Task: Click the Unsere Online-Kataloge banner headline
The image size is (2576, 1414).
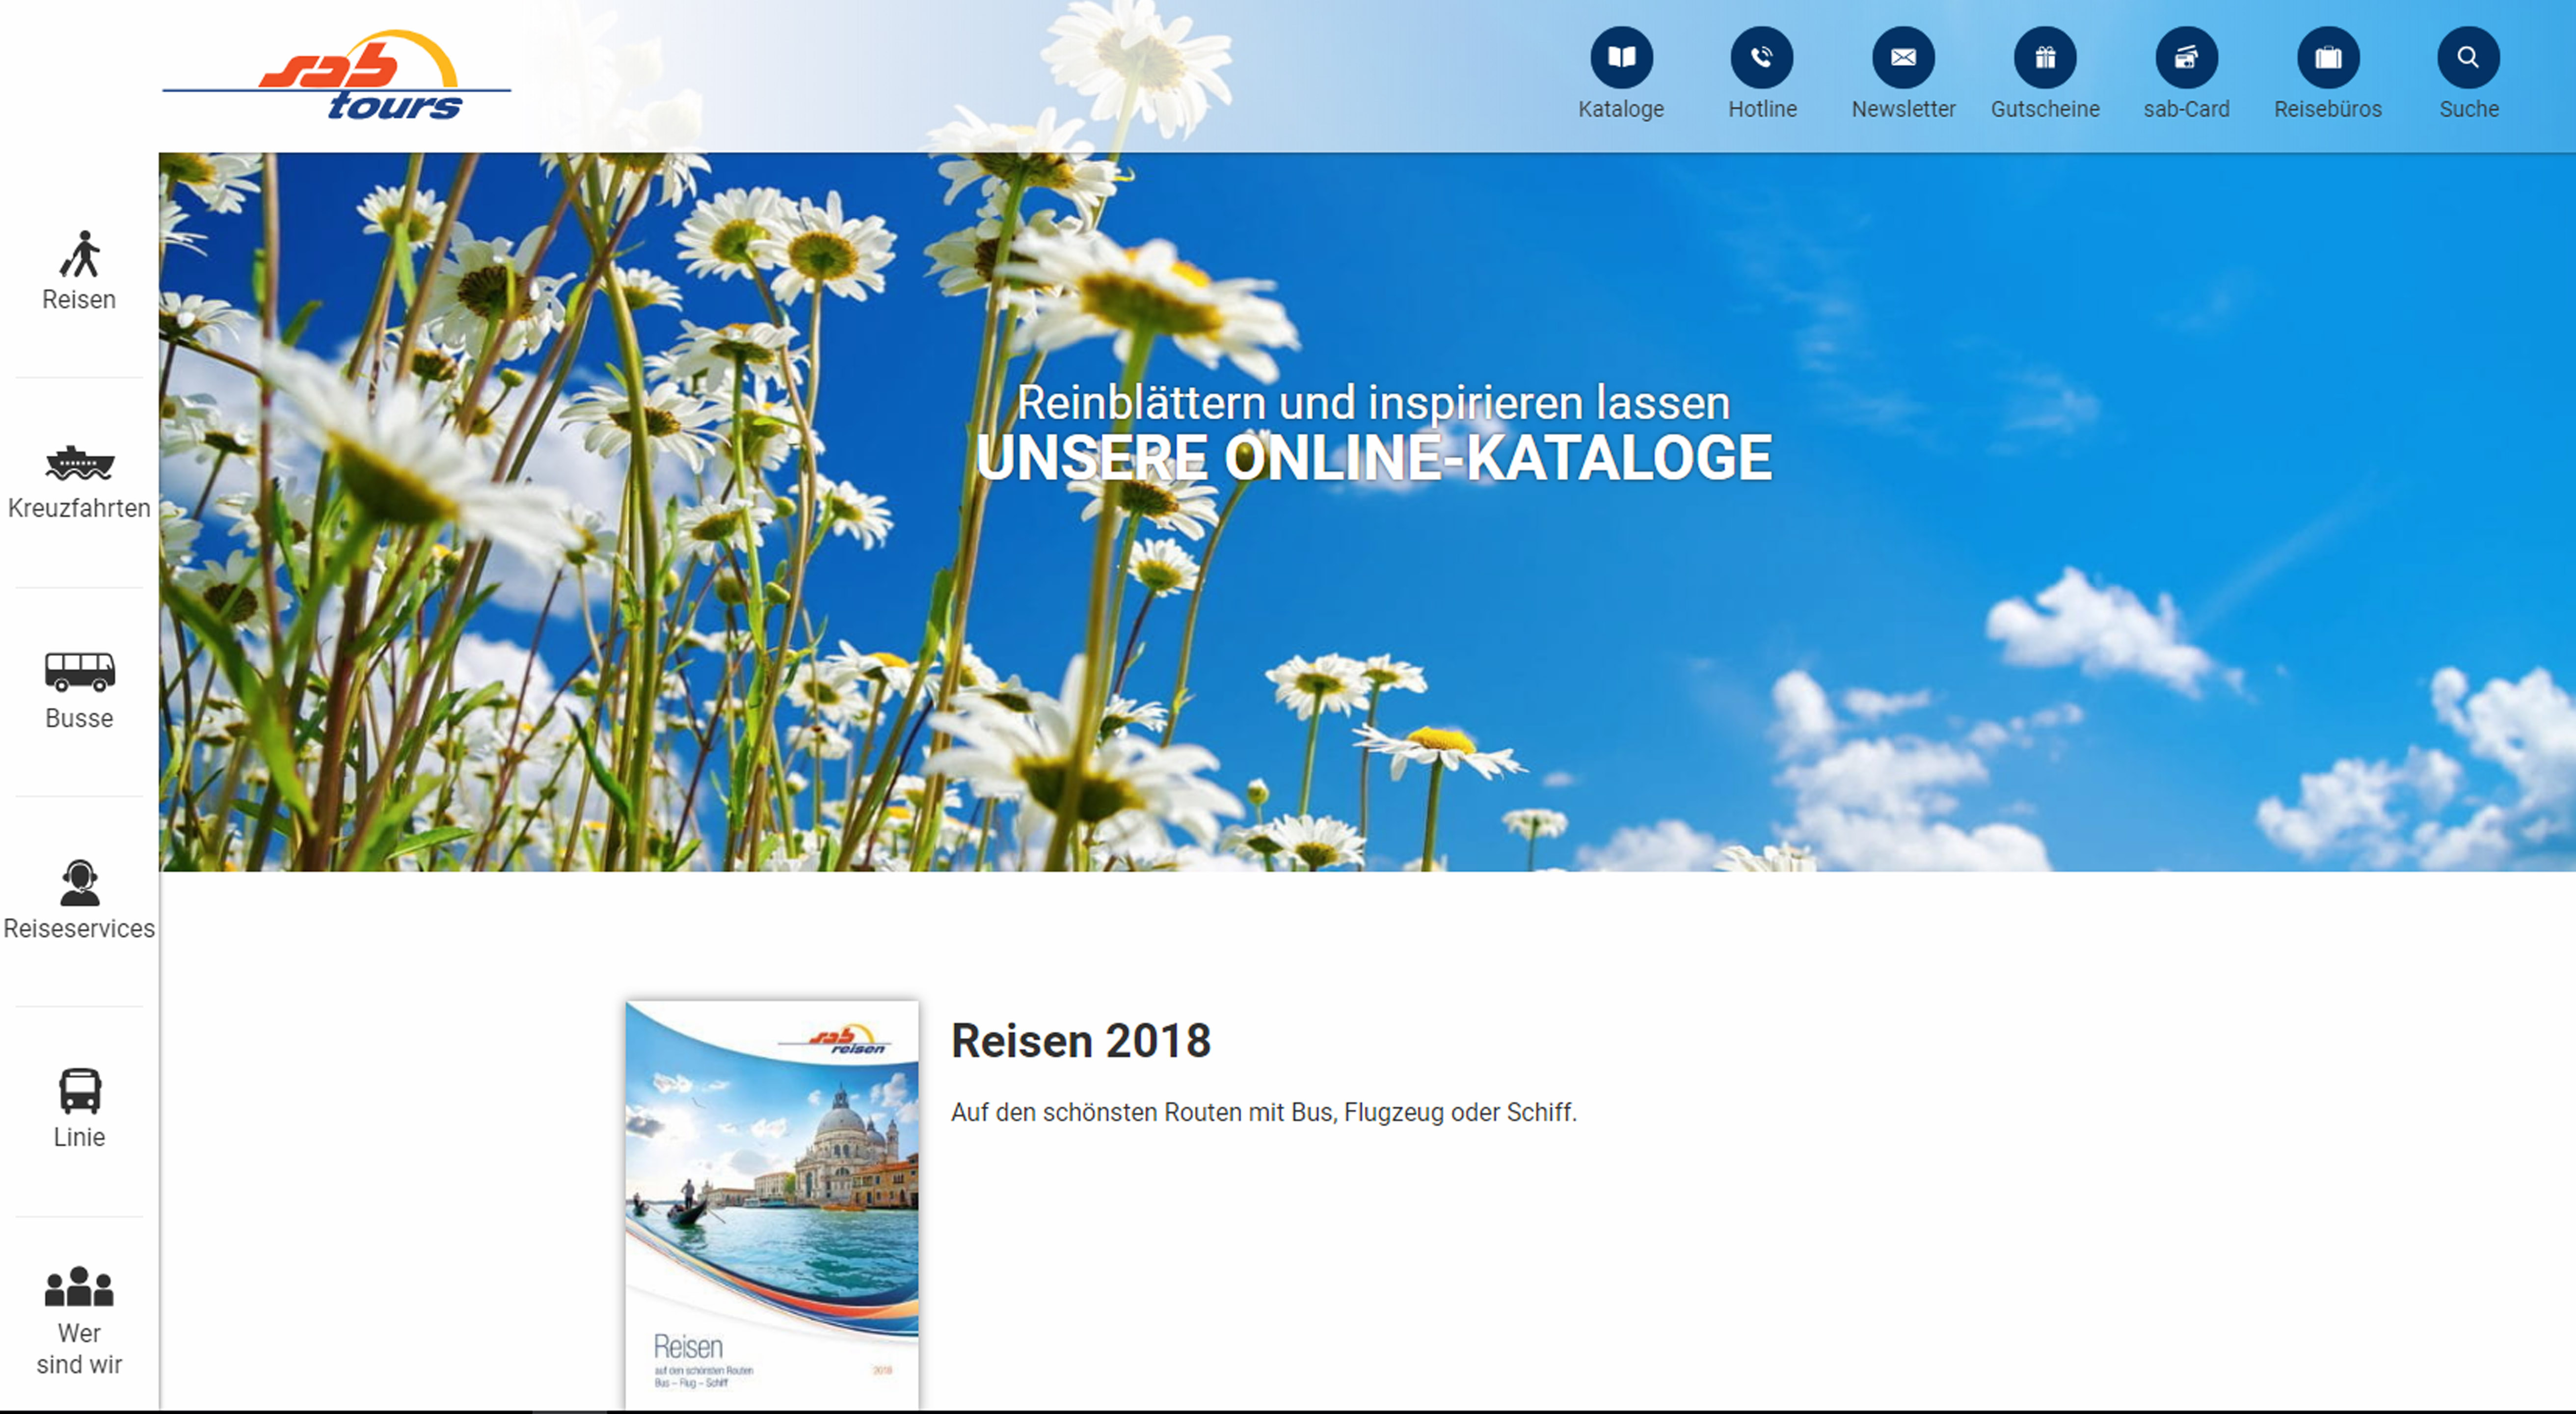Action: tap(1373, 458)
